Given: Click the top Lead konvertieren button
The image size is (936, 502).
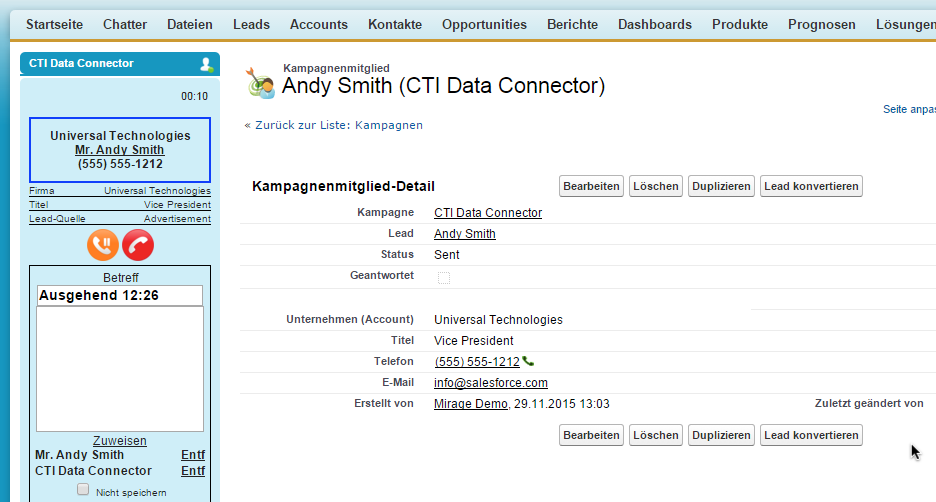Looking at the screenshot, I should 811,186.
